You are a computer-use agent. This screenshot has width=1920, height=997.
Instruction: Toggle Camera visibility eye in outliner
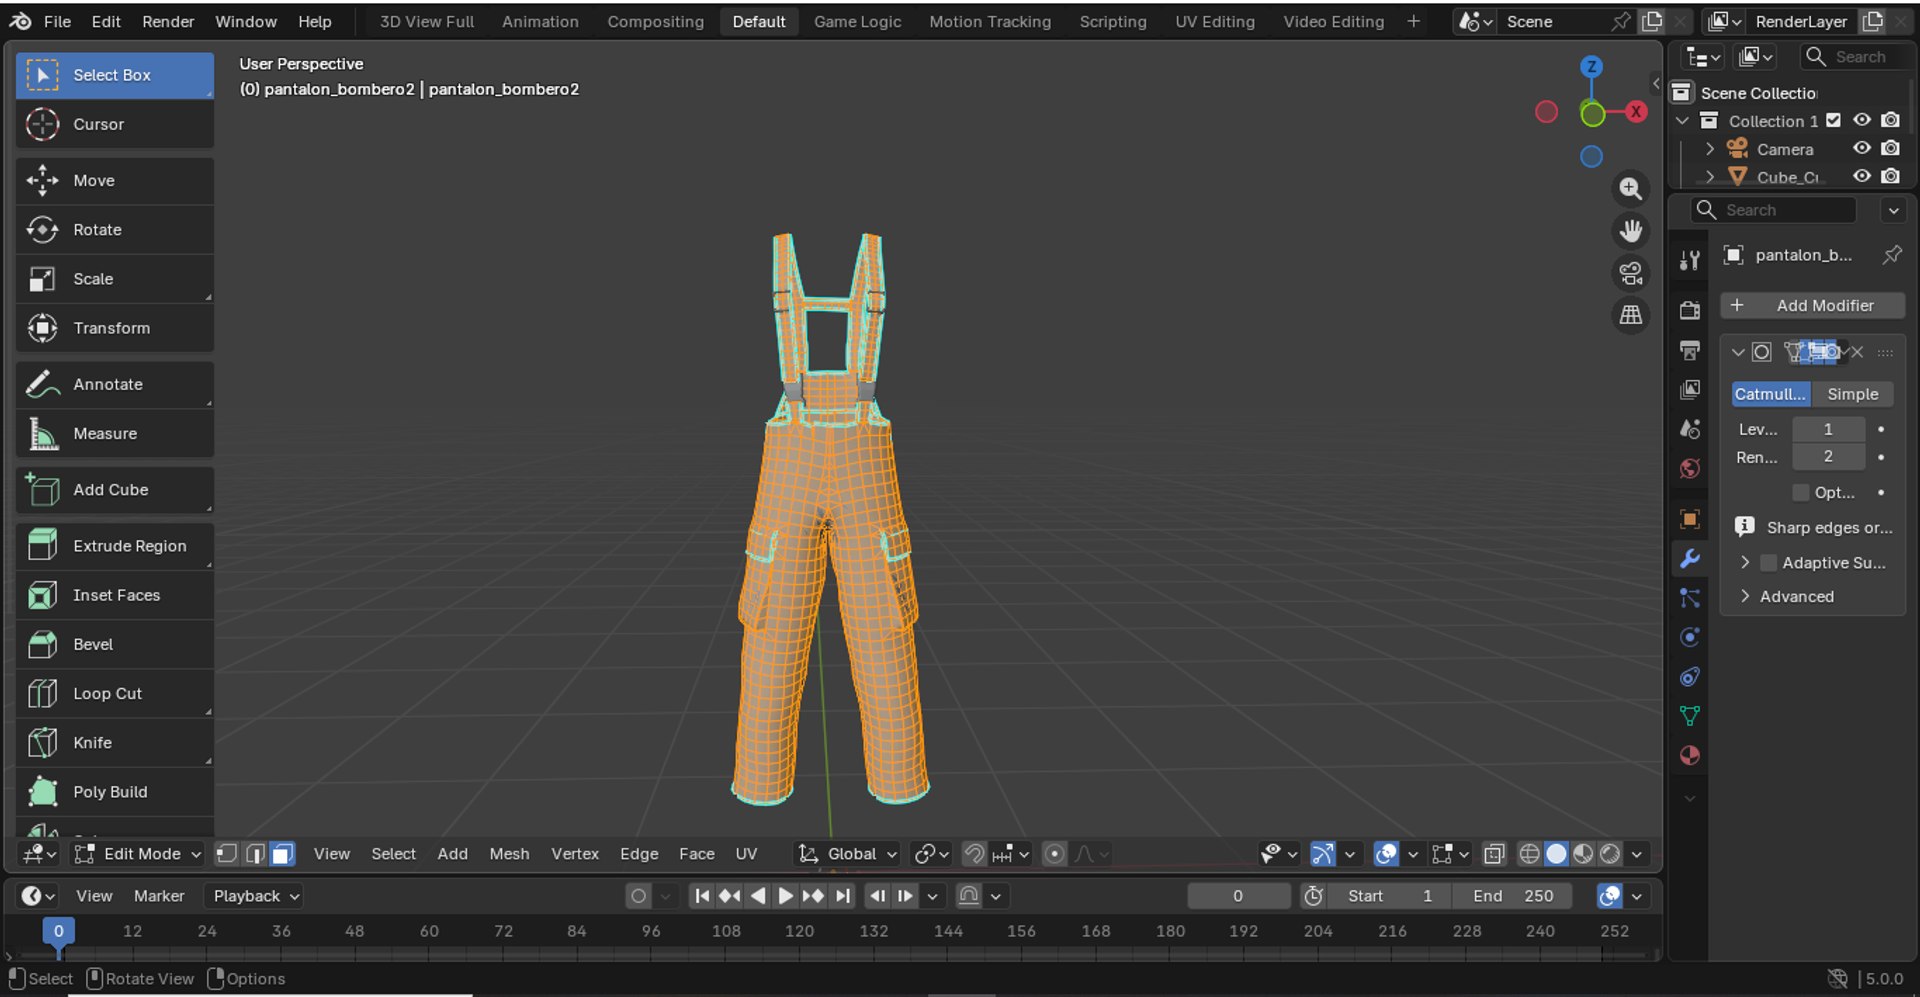click(1862, 148)
